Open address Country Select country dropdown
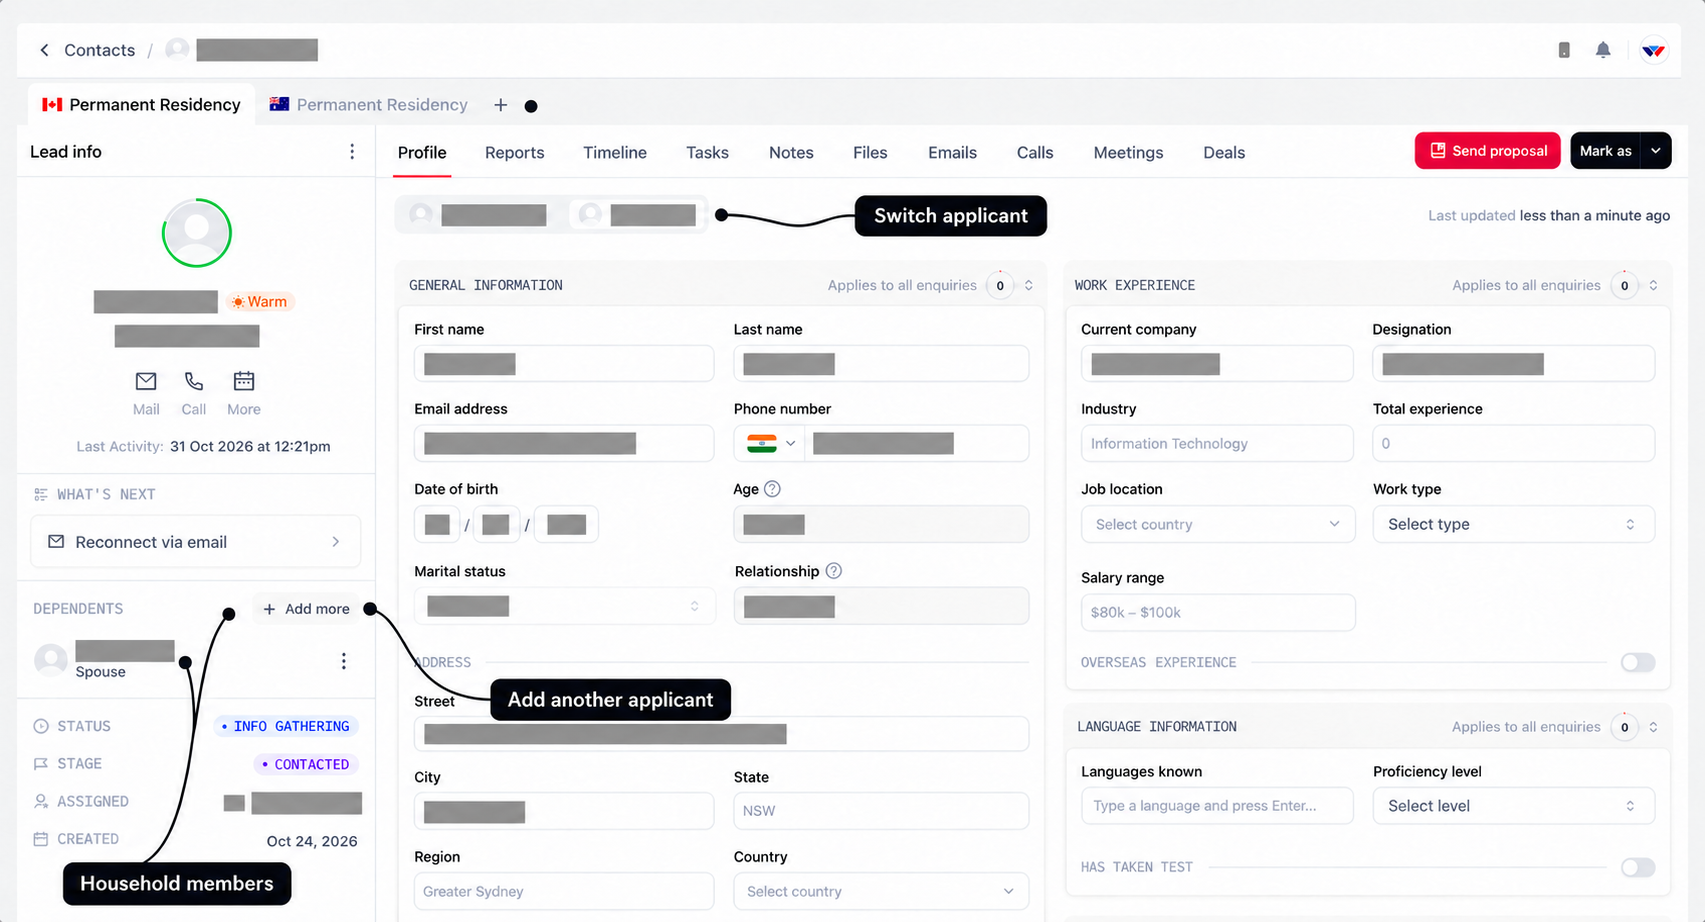1705x922 pixels. [881, 891]
